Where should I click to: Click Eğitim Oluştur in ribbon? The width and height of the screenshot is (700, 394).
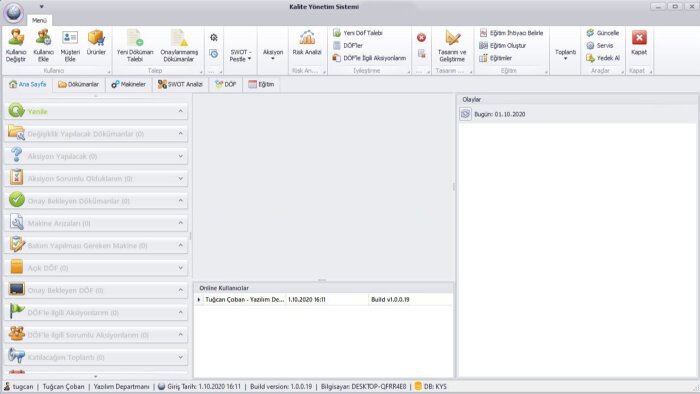[503, 46]
